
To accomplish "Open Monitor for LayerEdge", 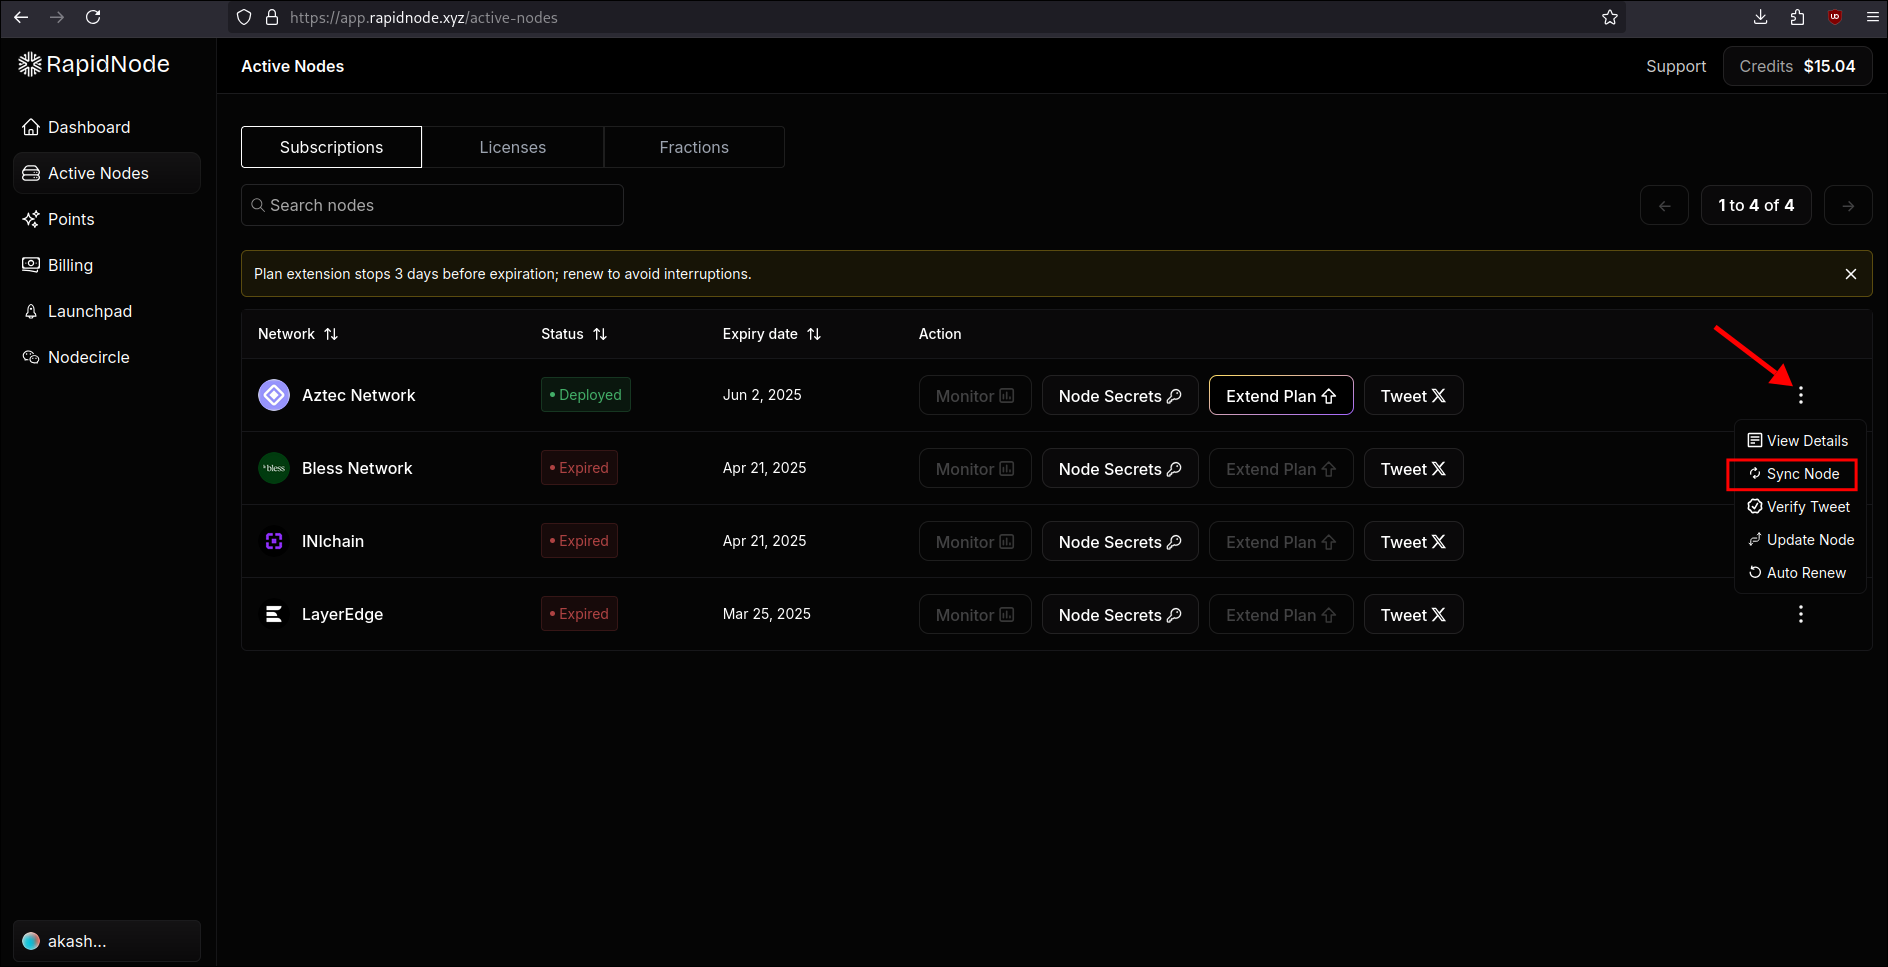I will (975, 614).
